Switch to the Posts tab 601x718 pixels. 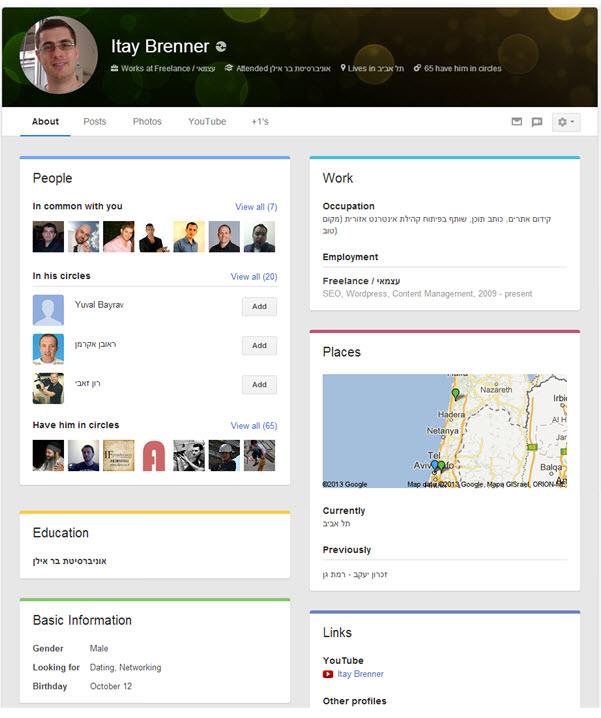95,122
